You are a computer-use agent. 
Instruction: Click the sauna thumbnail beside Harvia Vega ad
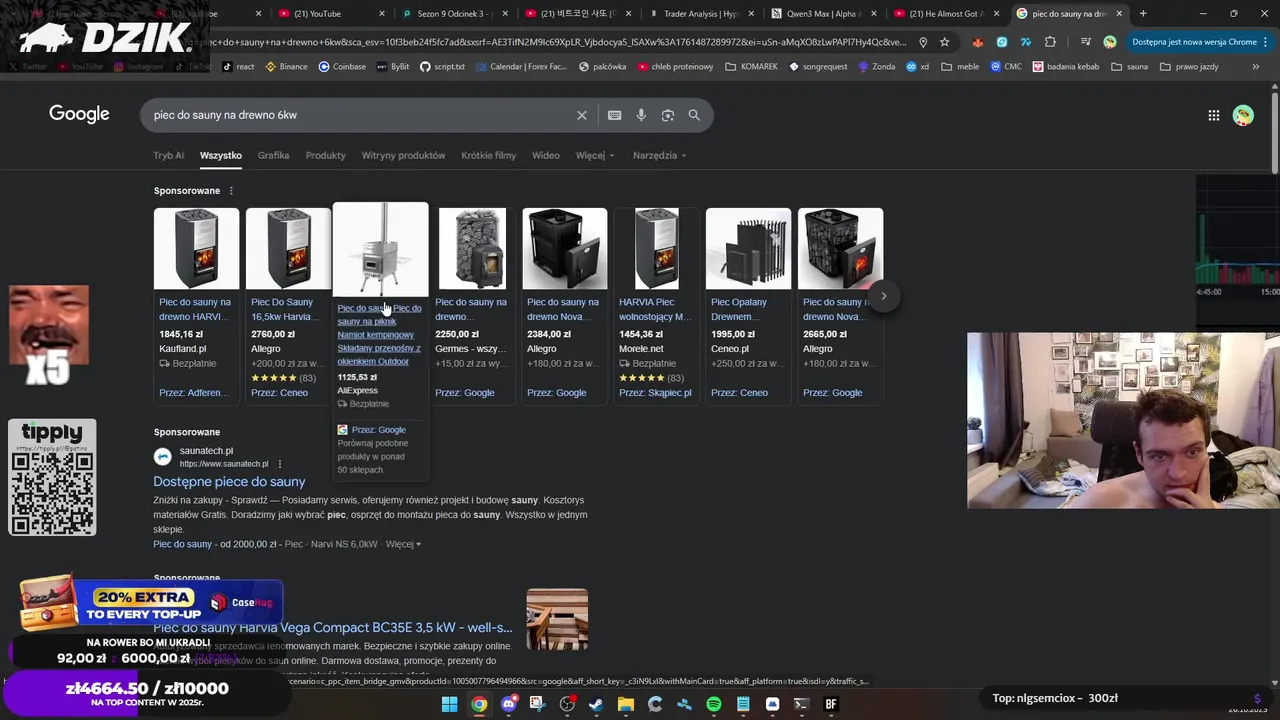point(557,619)
